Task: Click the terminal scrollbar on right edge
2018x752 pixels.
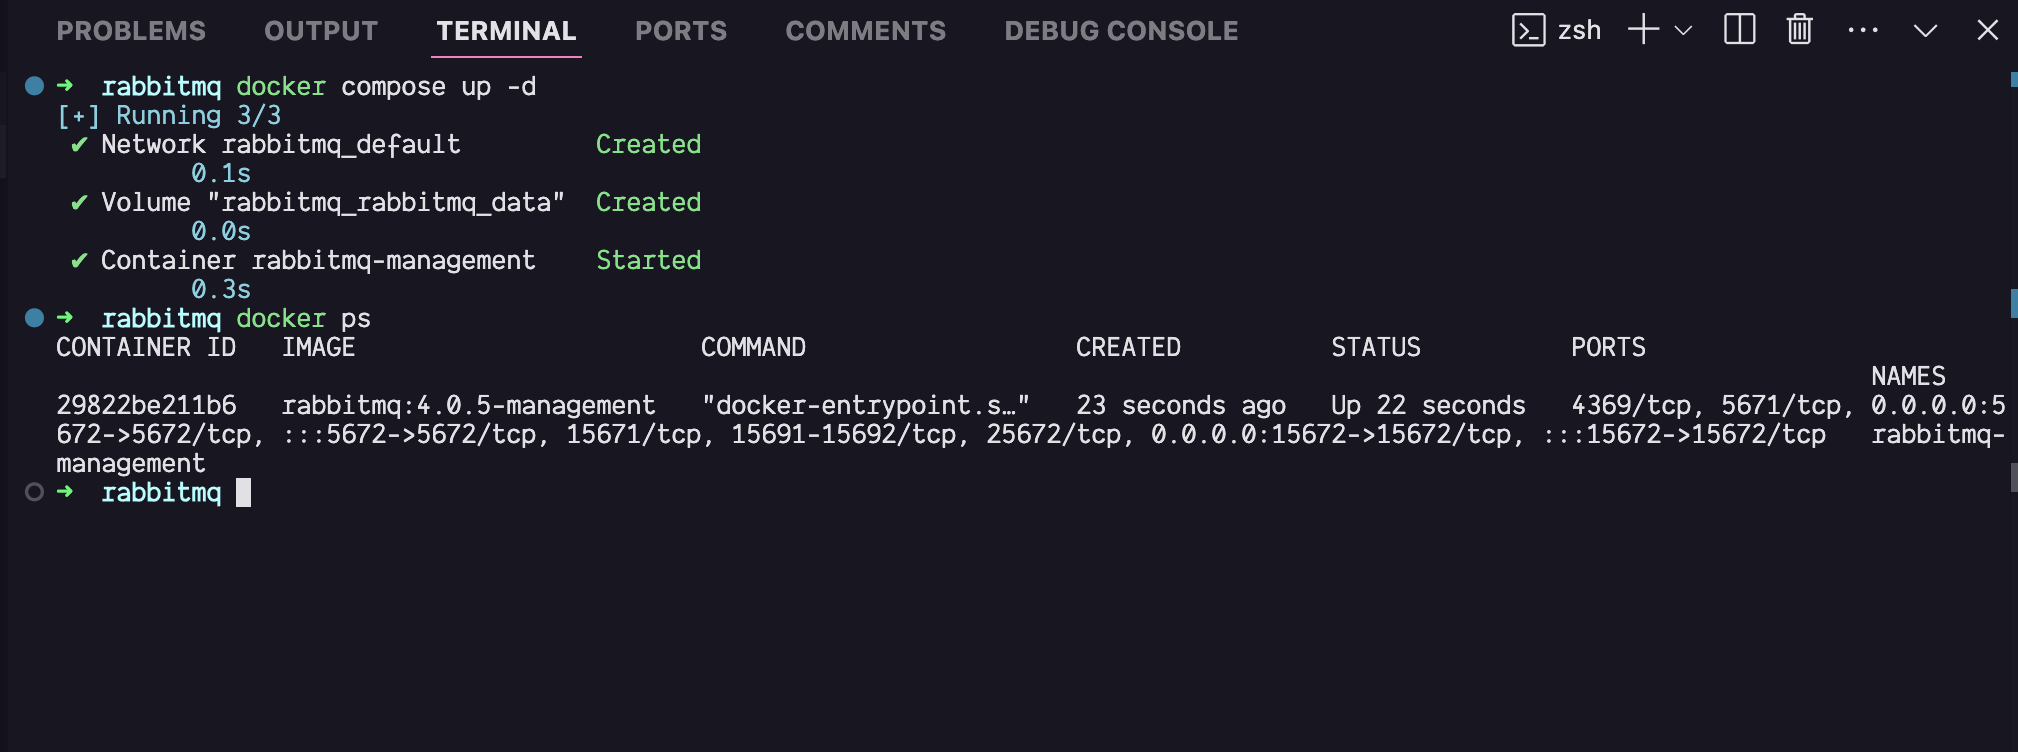Action: coord(2013,300)
